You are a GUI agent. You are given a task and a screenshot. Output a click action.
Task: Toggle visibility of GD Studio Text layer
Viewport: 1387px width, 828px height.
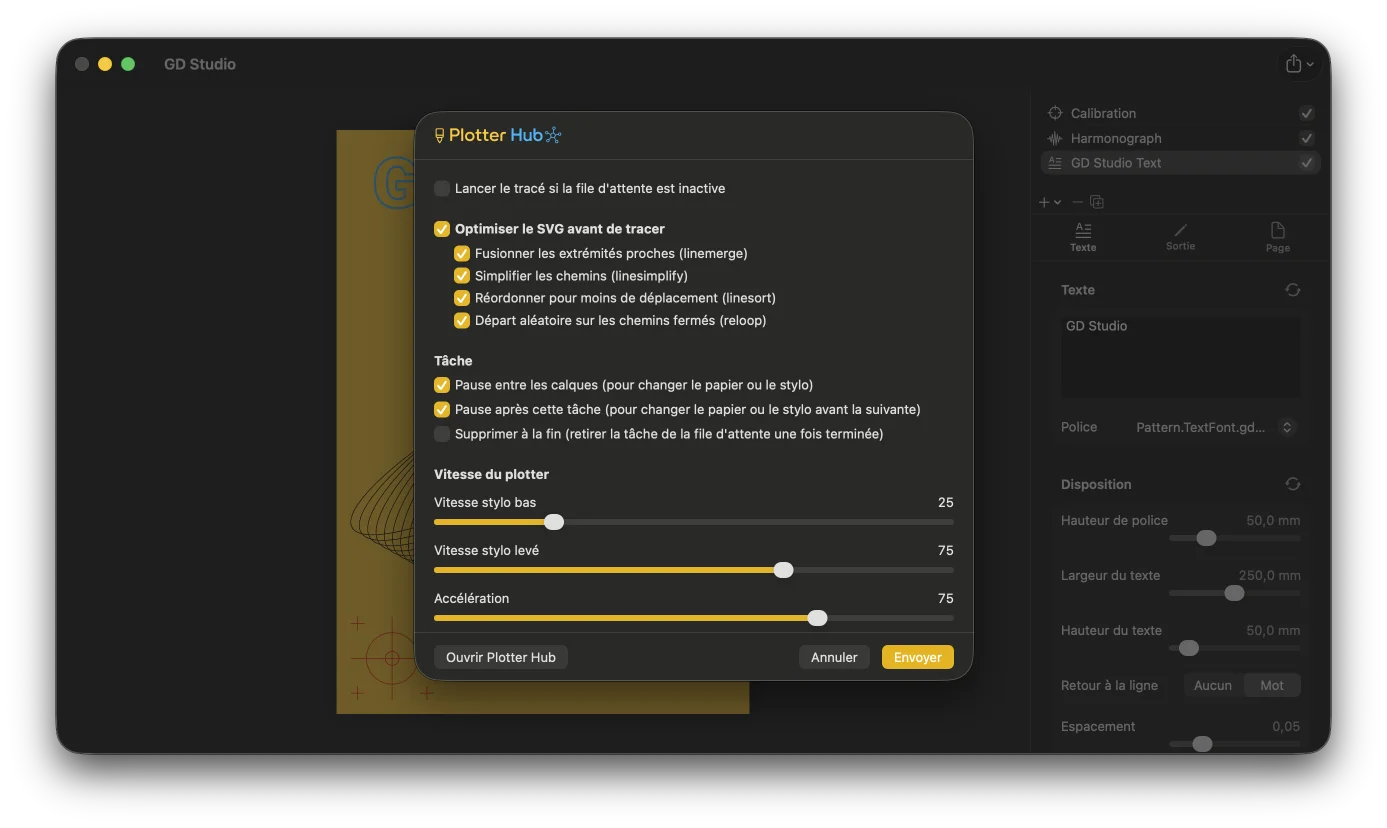(1307, 163)
